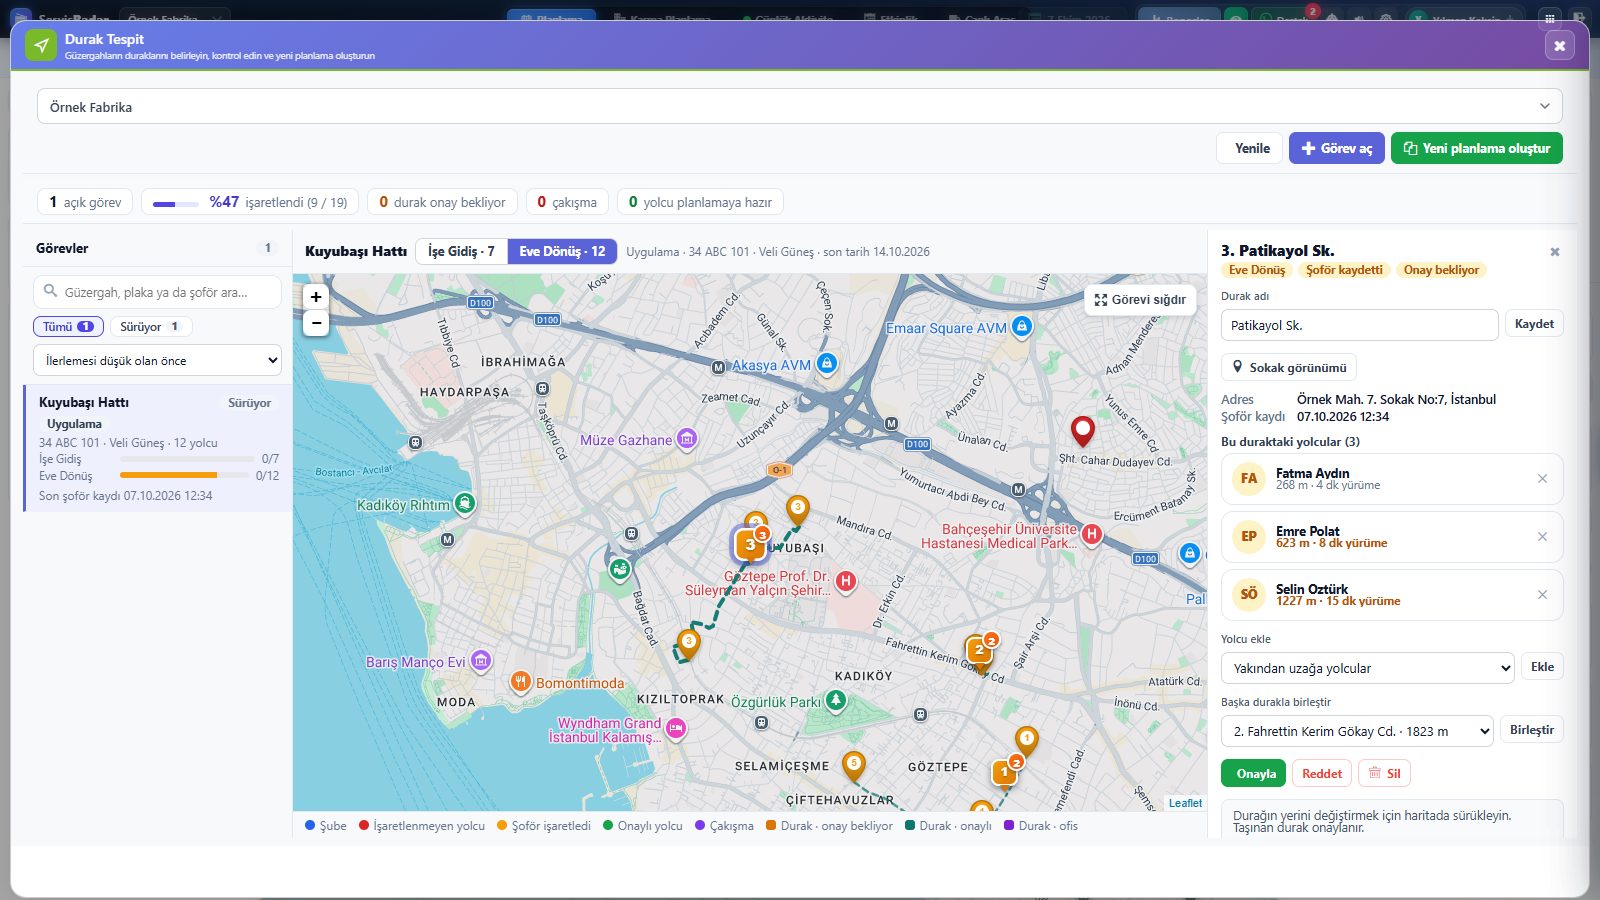Remove Selin Öztürk from the stop

1542,594
